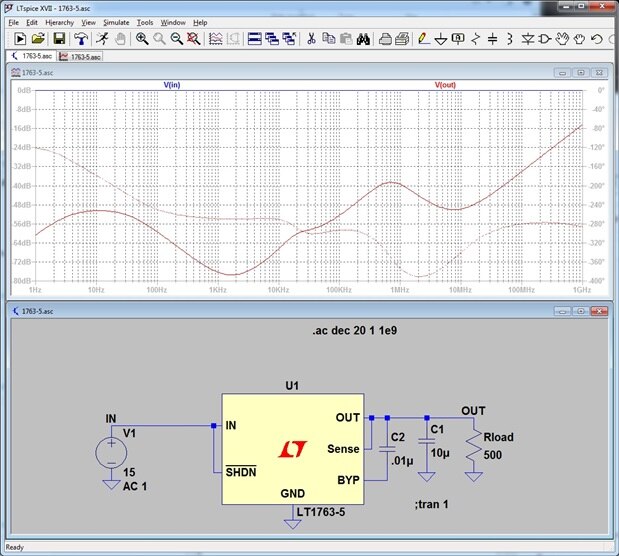619x556 pixels.
Task: Click the Cut scissors tool
Action: 311,39
